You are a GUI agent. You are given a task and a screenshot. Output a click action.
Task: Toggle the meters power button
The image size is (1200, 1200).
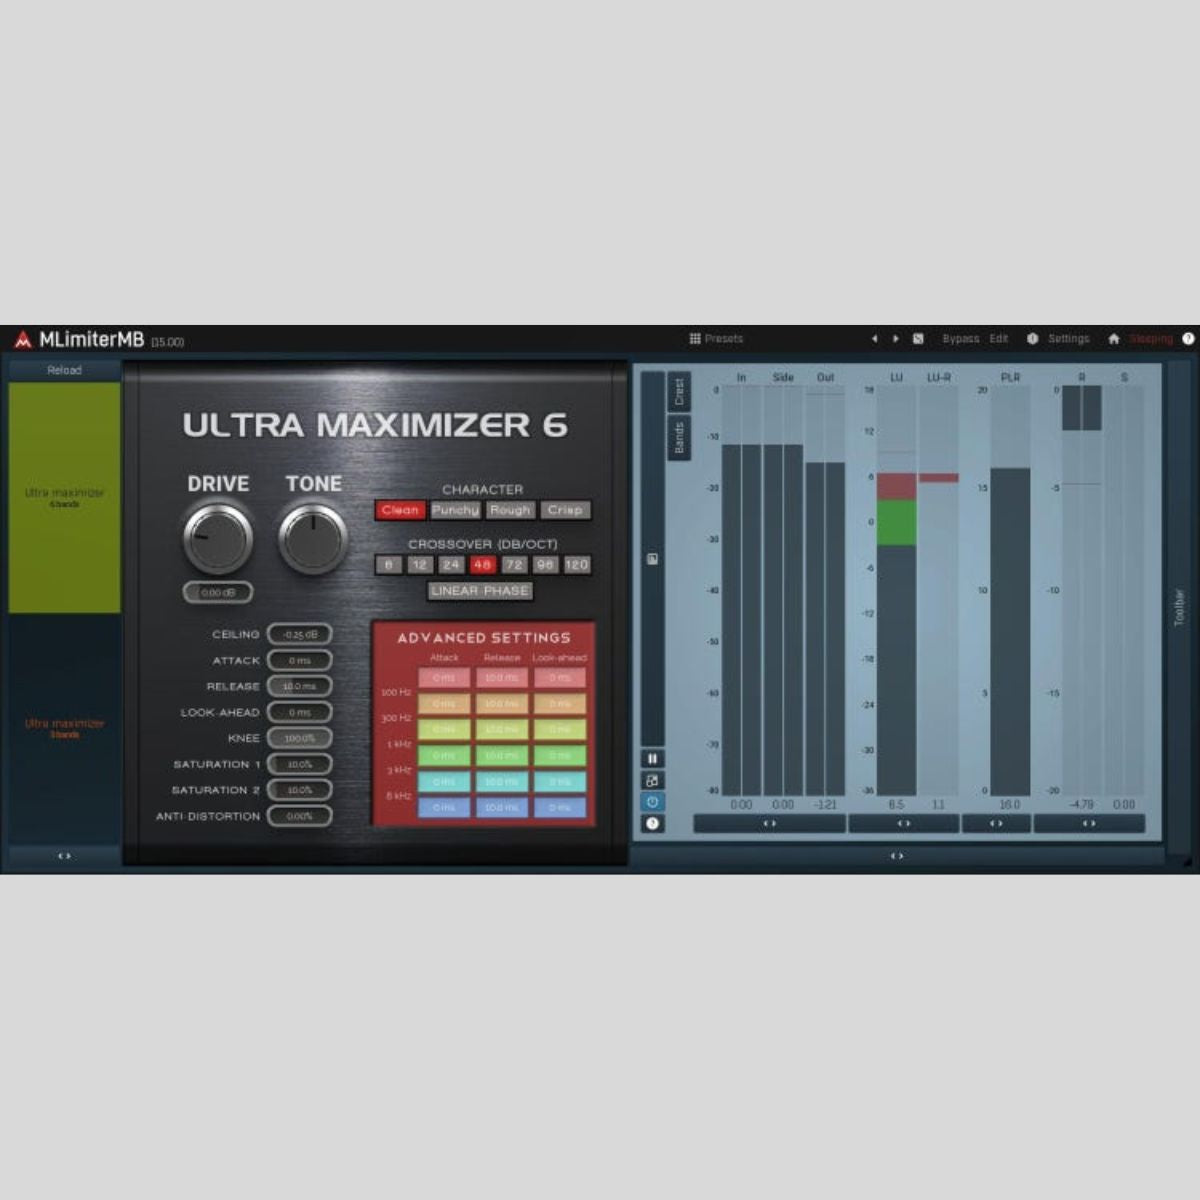point(653,802)
